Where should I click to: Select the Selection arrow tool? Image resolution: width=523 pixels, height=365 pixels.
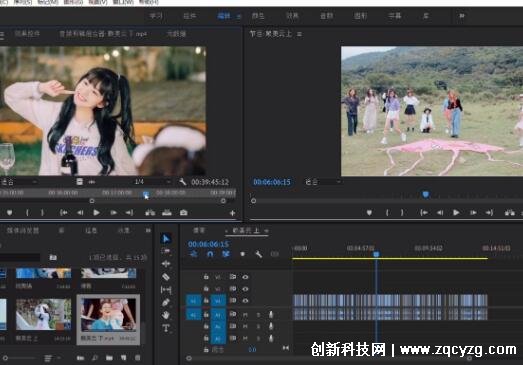click(166, 239)
